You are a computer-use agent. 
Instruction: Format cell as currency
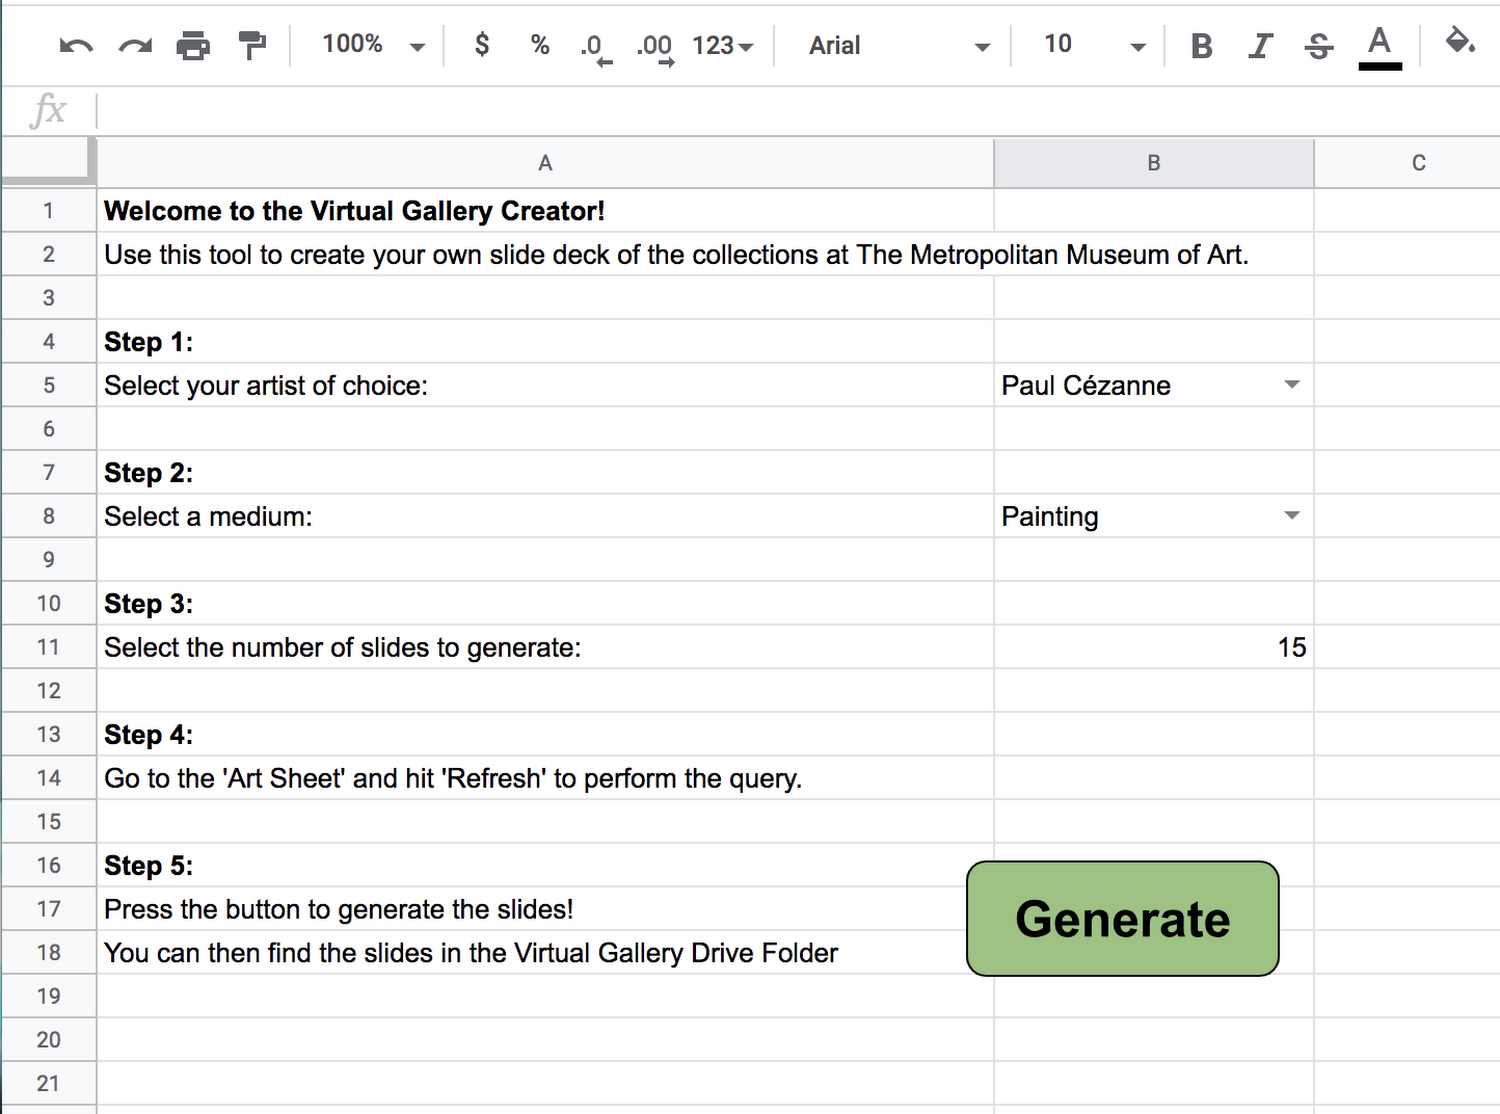pos(482,44)
